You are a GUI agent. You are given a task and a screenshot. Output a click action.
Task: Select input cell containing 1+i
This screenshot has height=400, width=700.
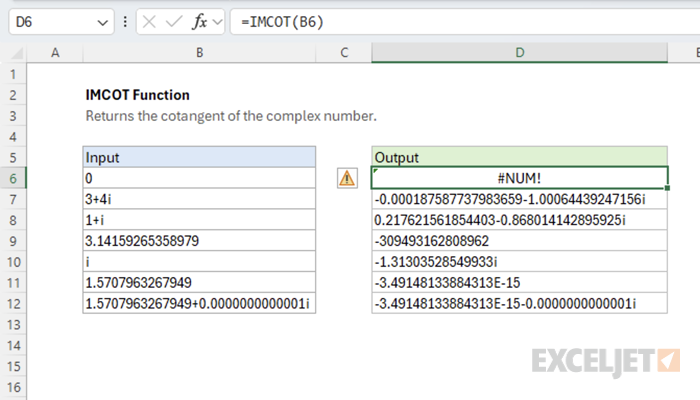pyautogui.click(x=199, y=220)
